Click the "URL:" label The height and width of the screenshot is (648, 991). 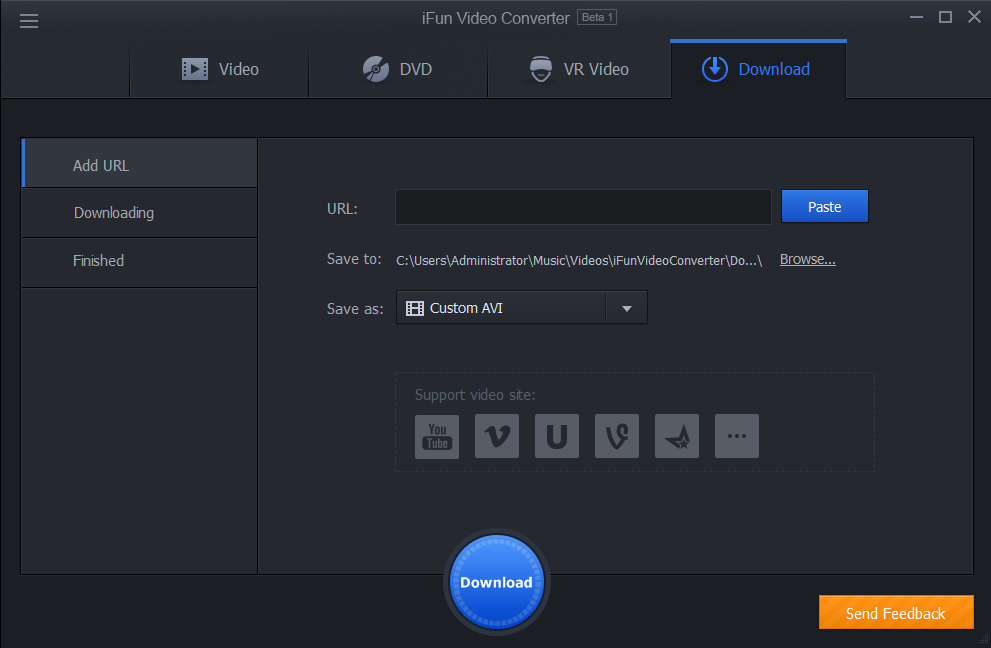coord(342,209)
